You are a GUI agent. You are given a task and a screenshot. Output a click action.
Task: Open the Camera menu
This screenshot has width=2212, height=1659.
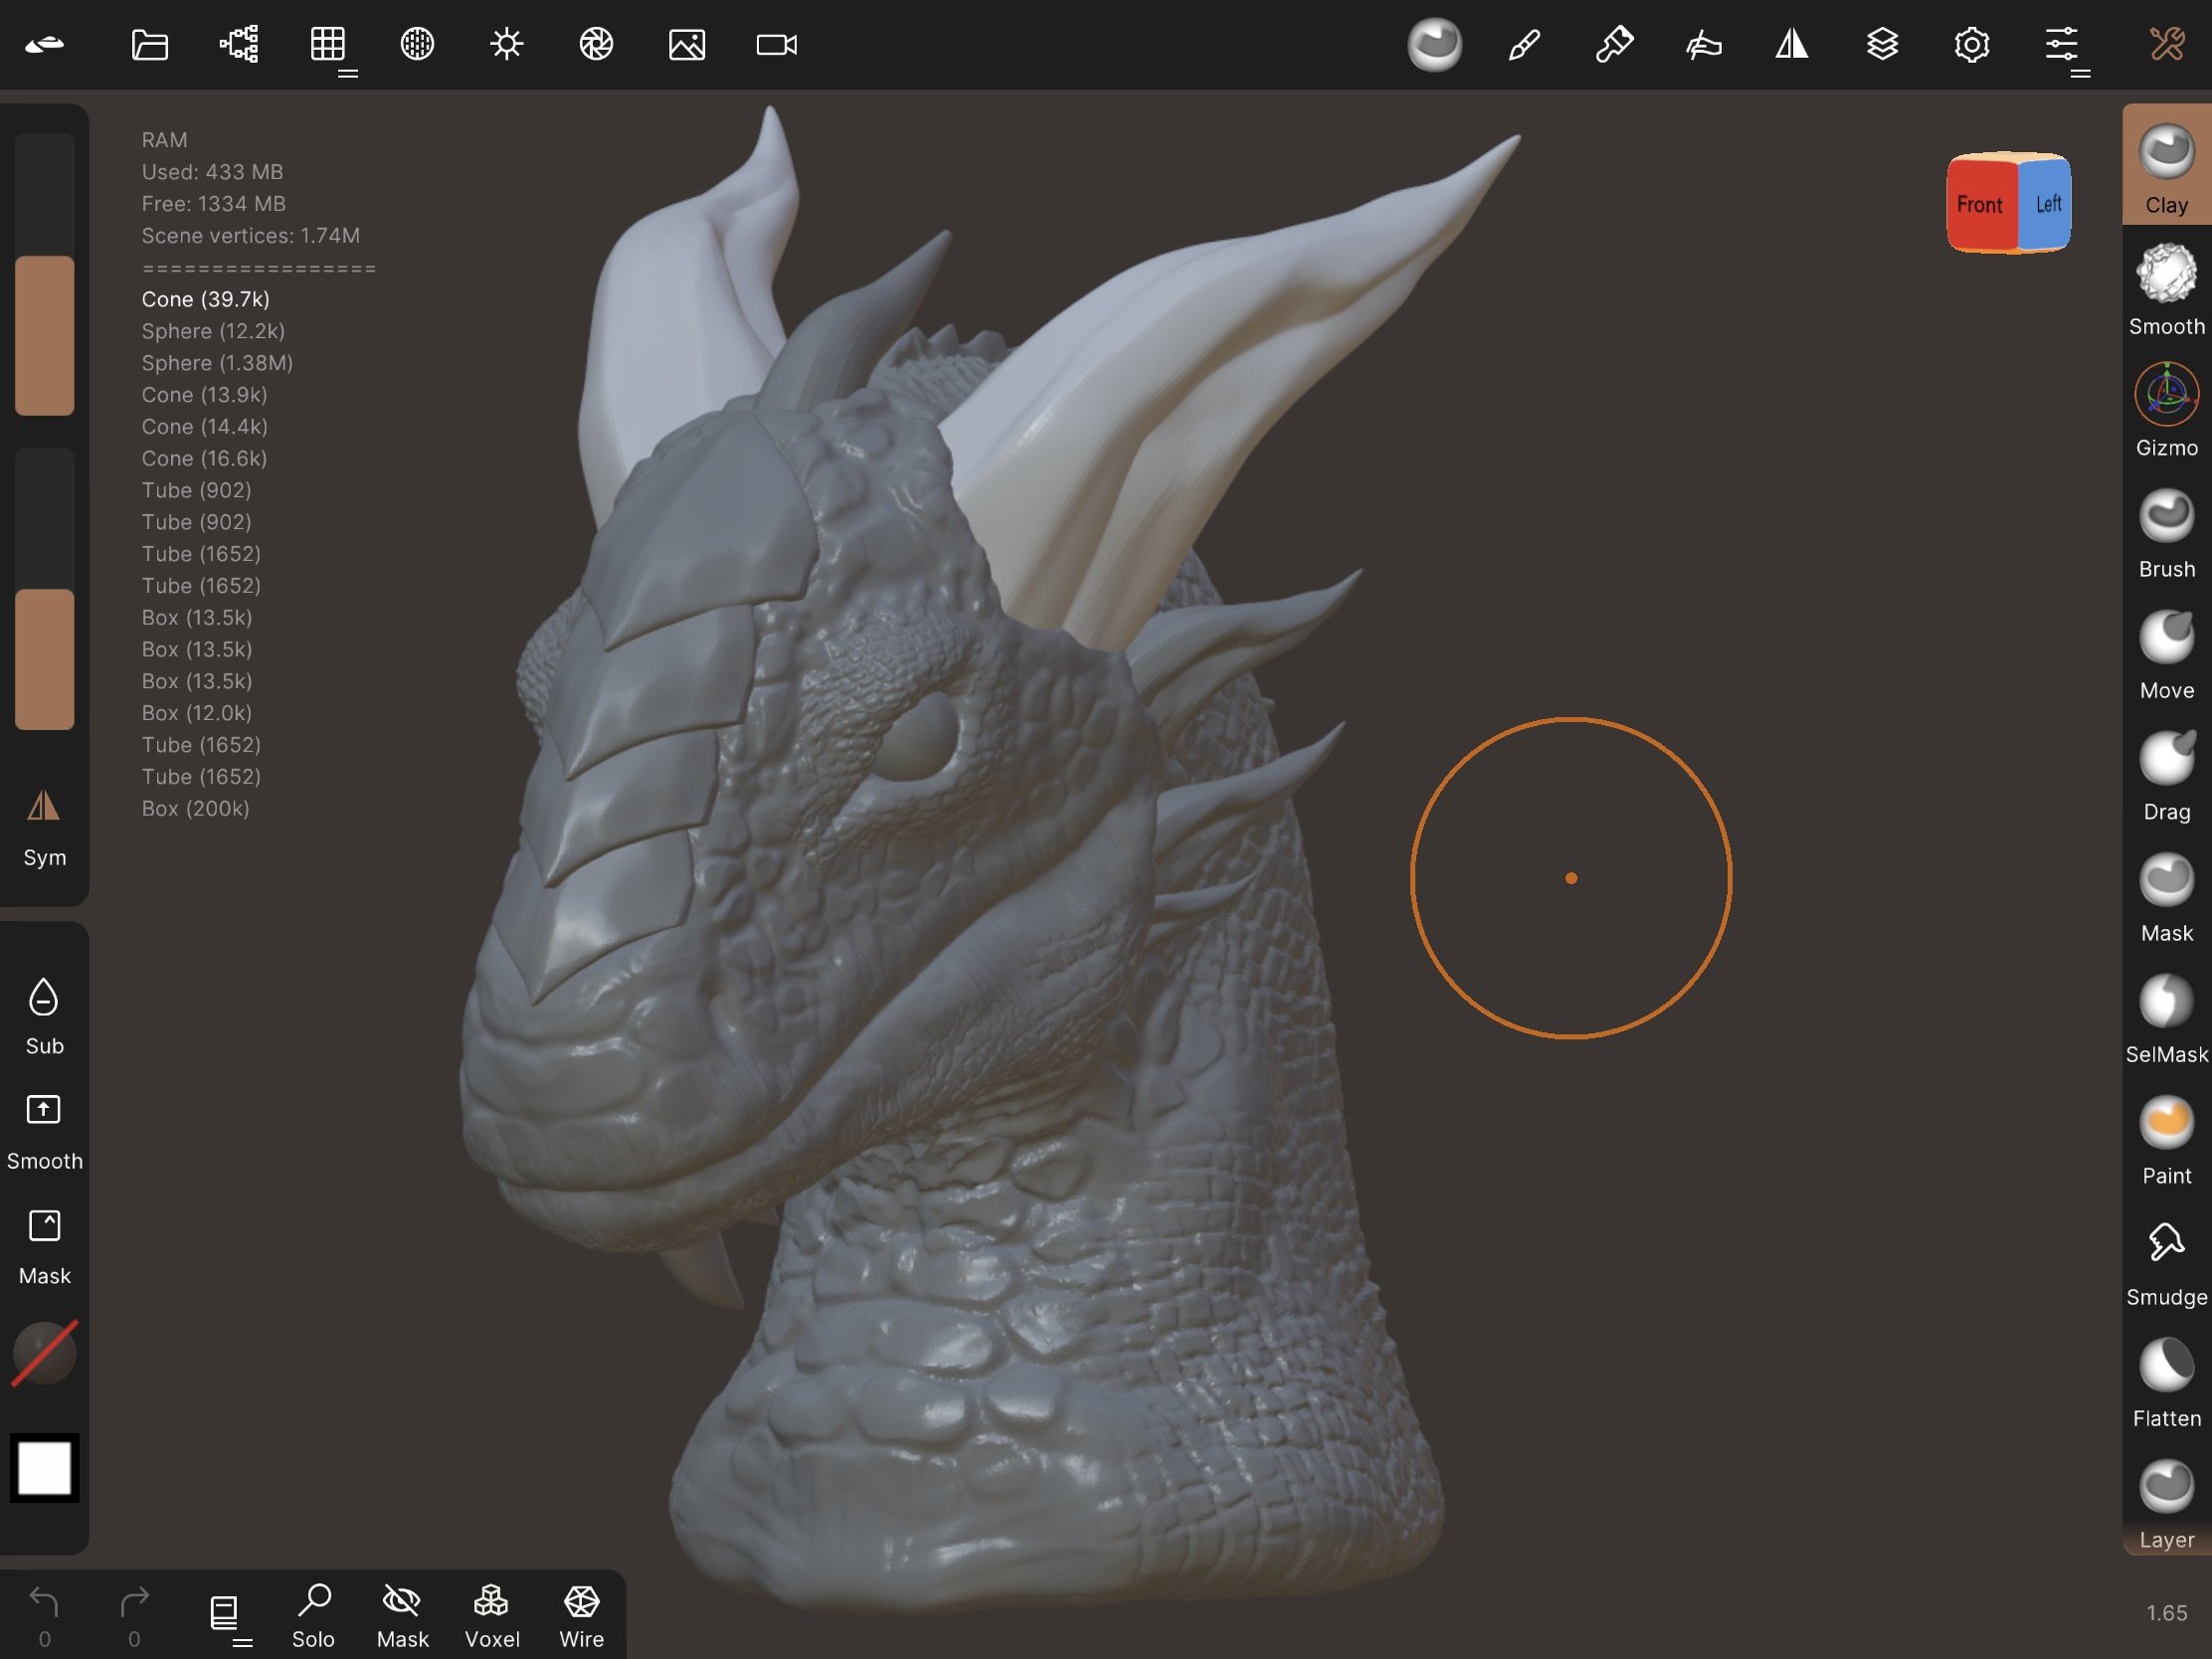pyautogui.click(x=777, y=44)
